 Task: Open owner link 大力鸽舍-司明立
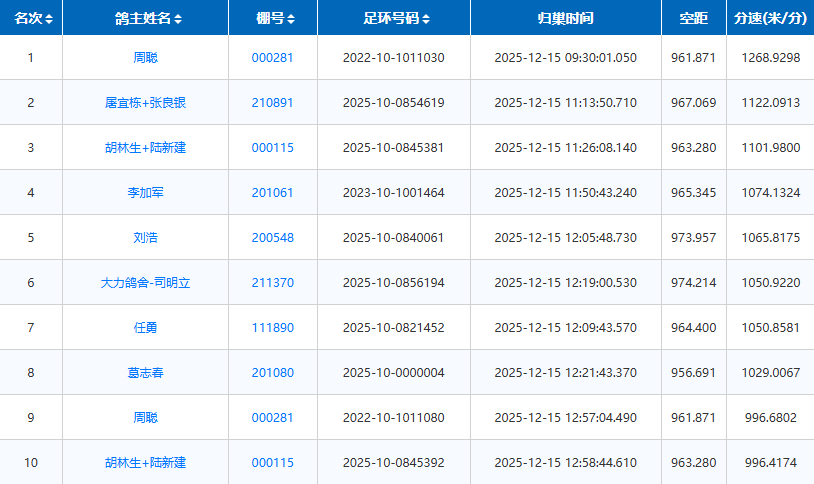(x=145, y=283)
